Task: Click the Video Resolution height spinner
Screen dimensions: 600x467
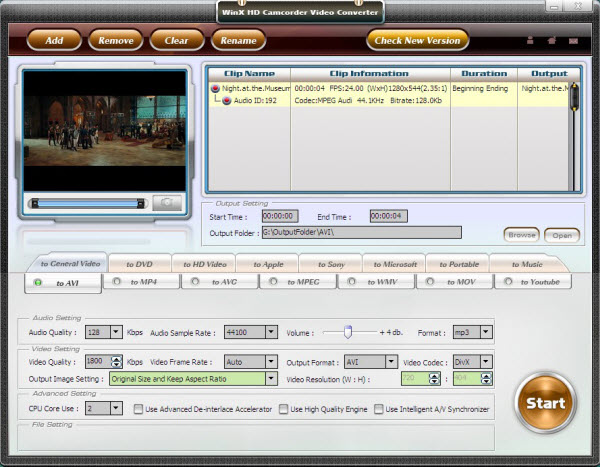Action: [x=486, y=379]
